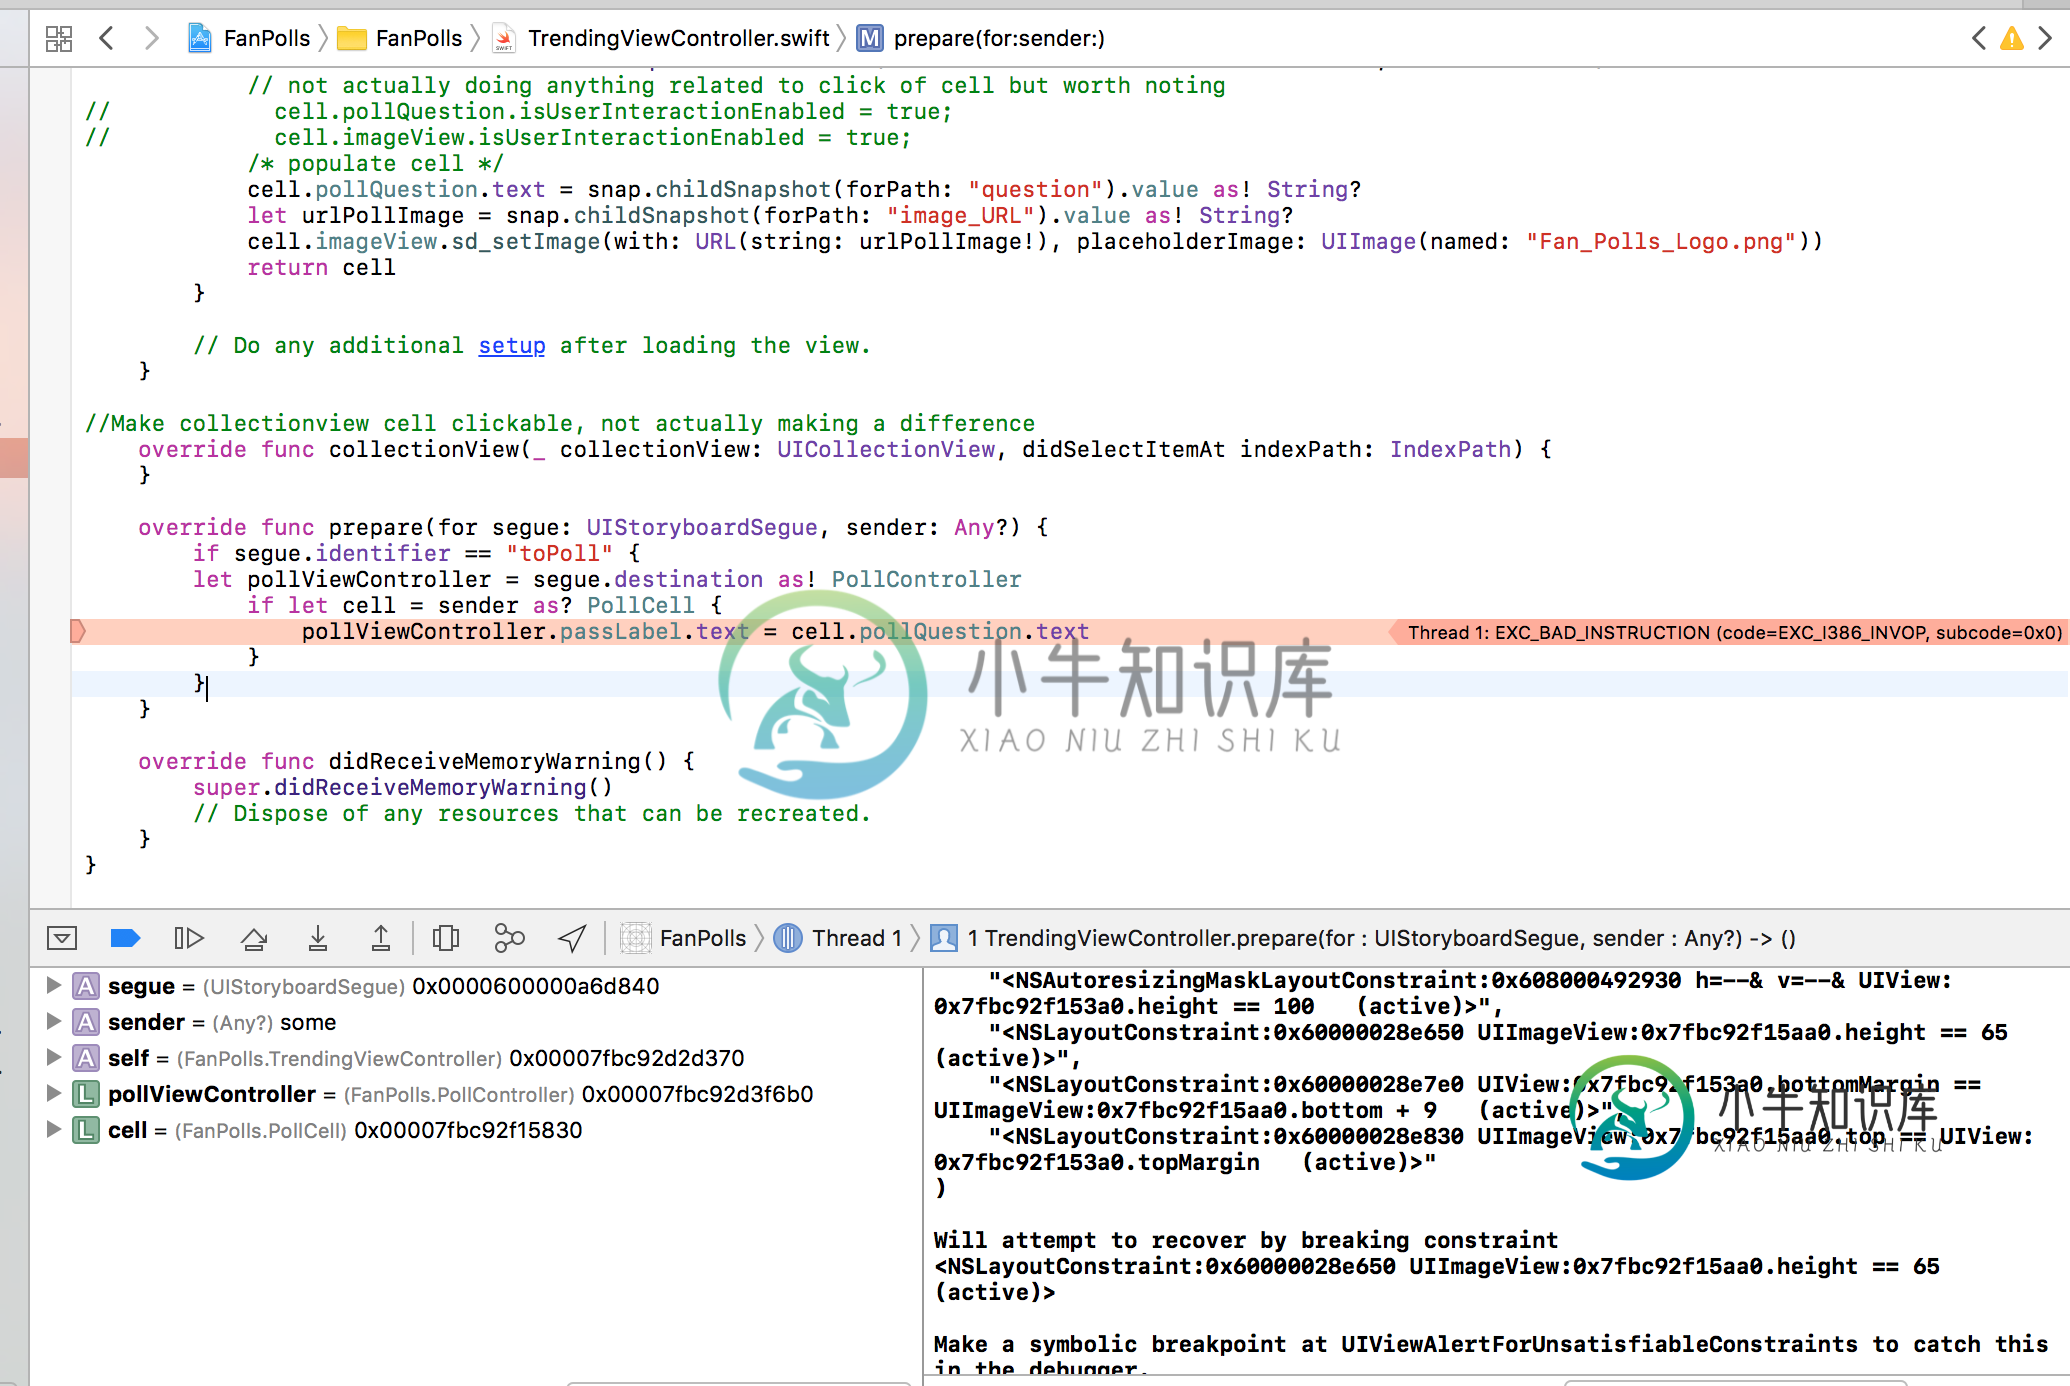2070x1386 pixels.
Task: Step out of the function
Action: [381, 938]
